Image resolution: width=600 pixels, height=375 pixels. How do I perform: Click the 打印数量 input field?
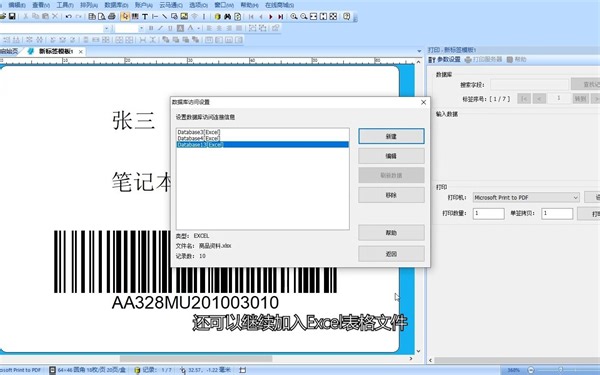pyautogui.click(x=488, y=213)
